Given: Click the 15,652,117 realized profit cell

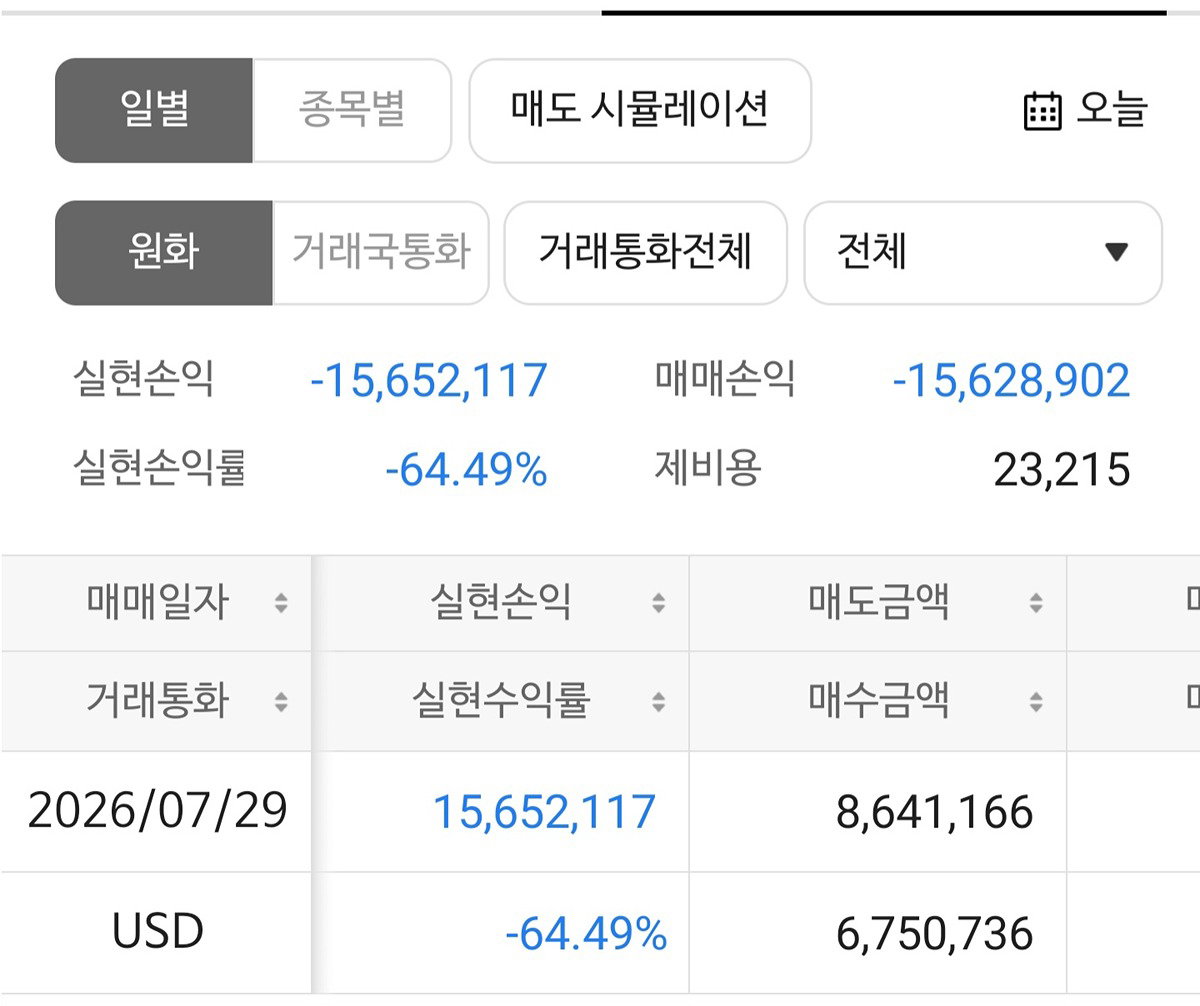Looking at the screenshot, I should click(544, 811).
